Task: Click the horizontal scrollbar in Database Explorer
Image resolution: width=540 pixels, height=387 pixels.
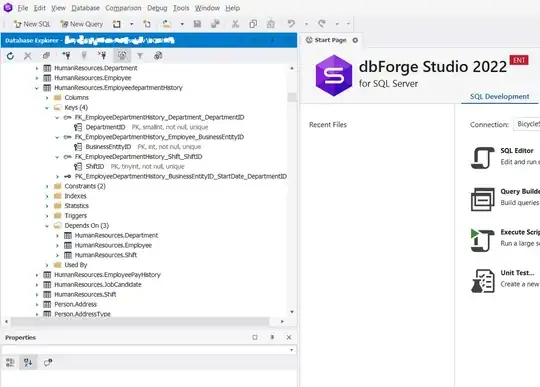Action: pos(140,321)
